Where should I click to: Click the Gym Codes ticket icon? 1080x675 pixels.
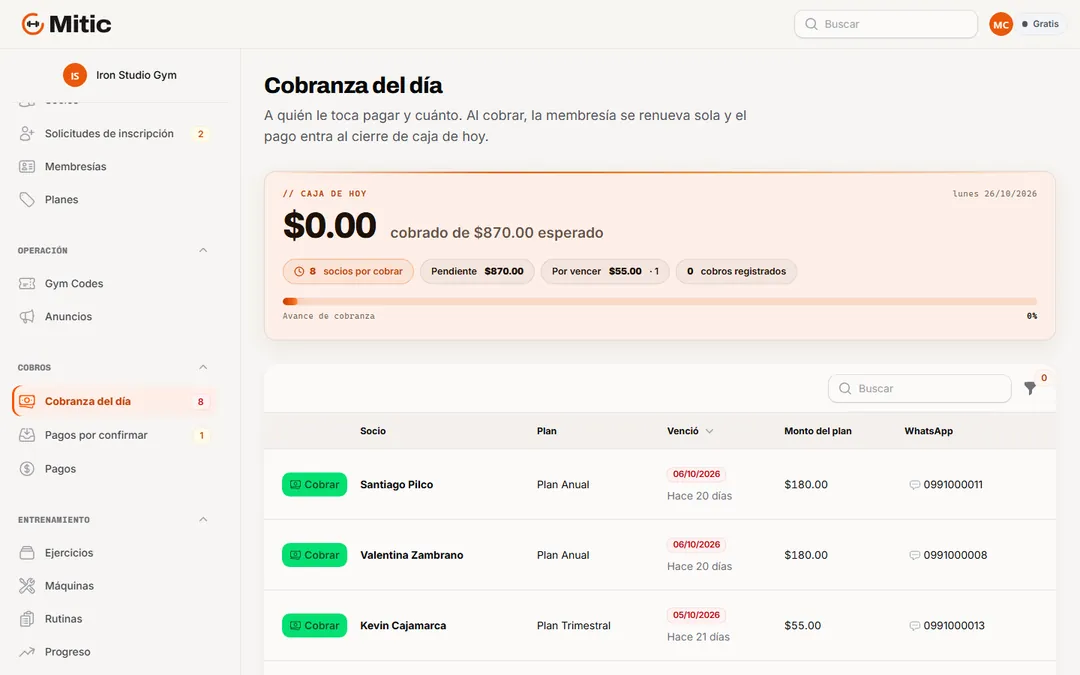tap(27, 284)
